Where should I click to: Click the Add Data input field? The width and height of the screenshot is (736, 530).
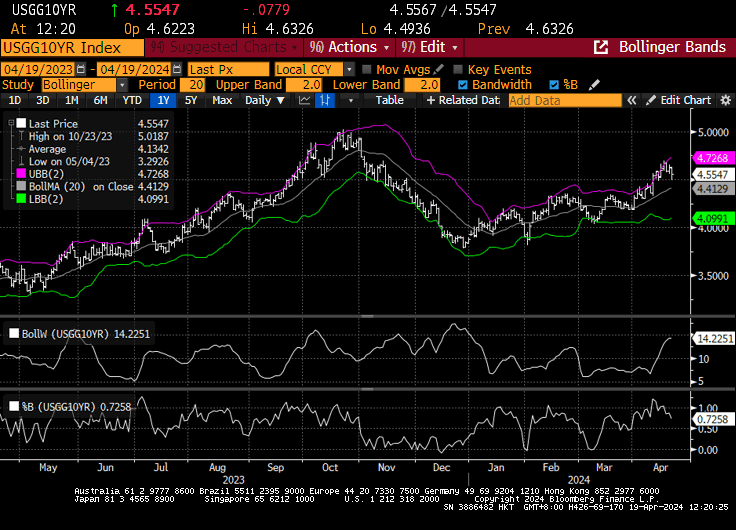[x=565, y=100]
